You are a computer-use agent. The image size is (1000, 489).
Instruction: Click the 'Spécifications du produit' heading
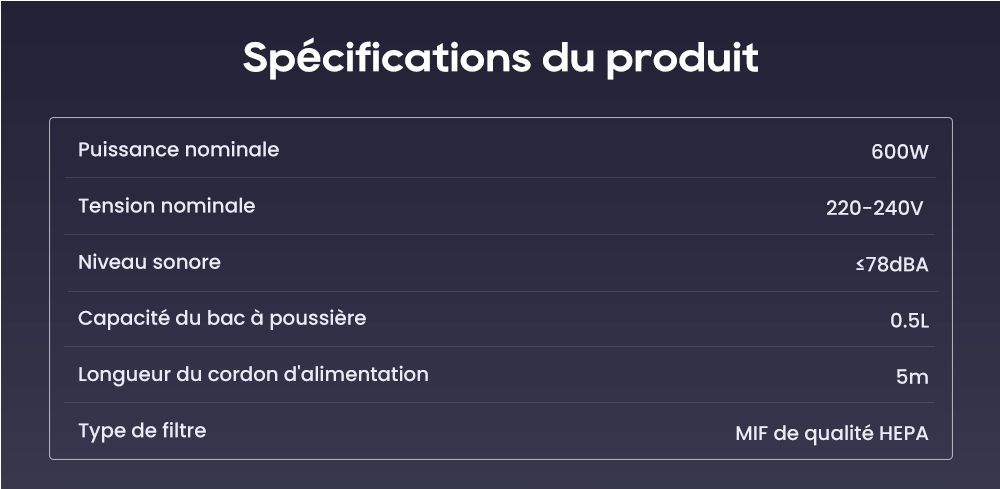[501, 59]
